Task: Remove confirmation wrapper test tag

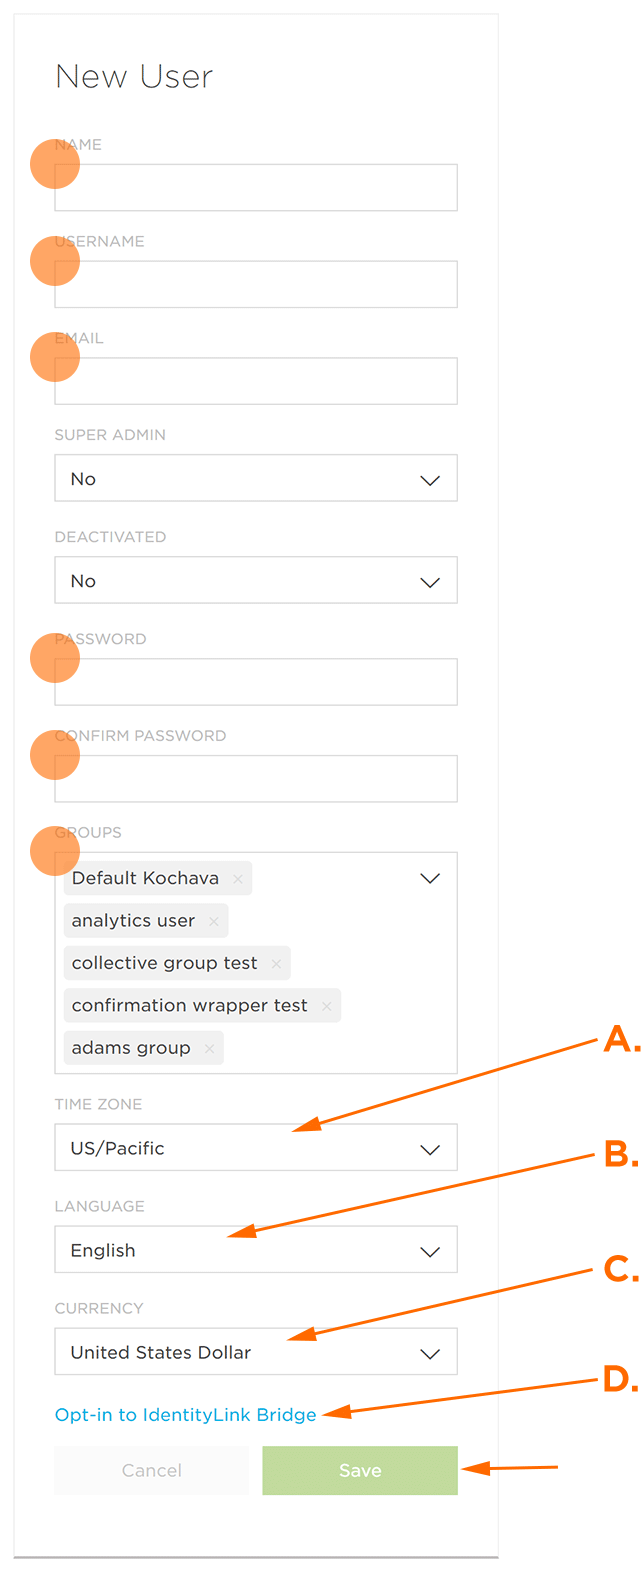Action: tap(327, 1006)
